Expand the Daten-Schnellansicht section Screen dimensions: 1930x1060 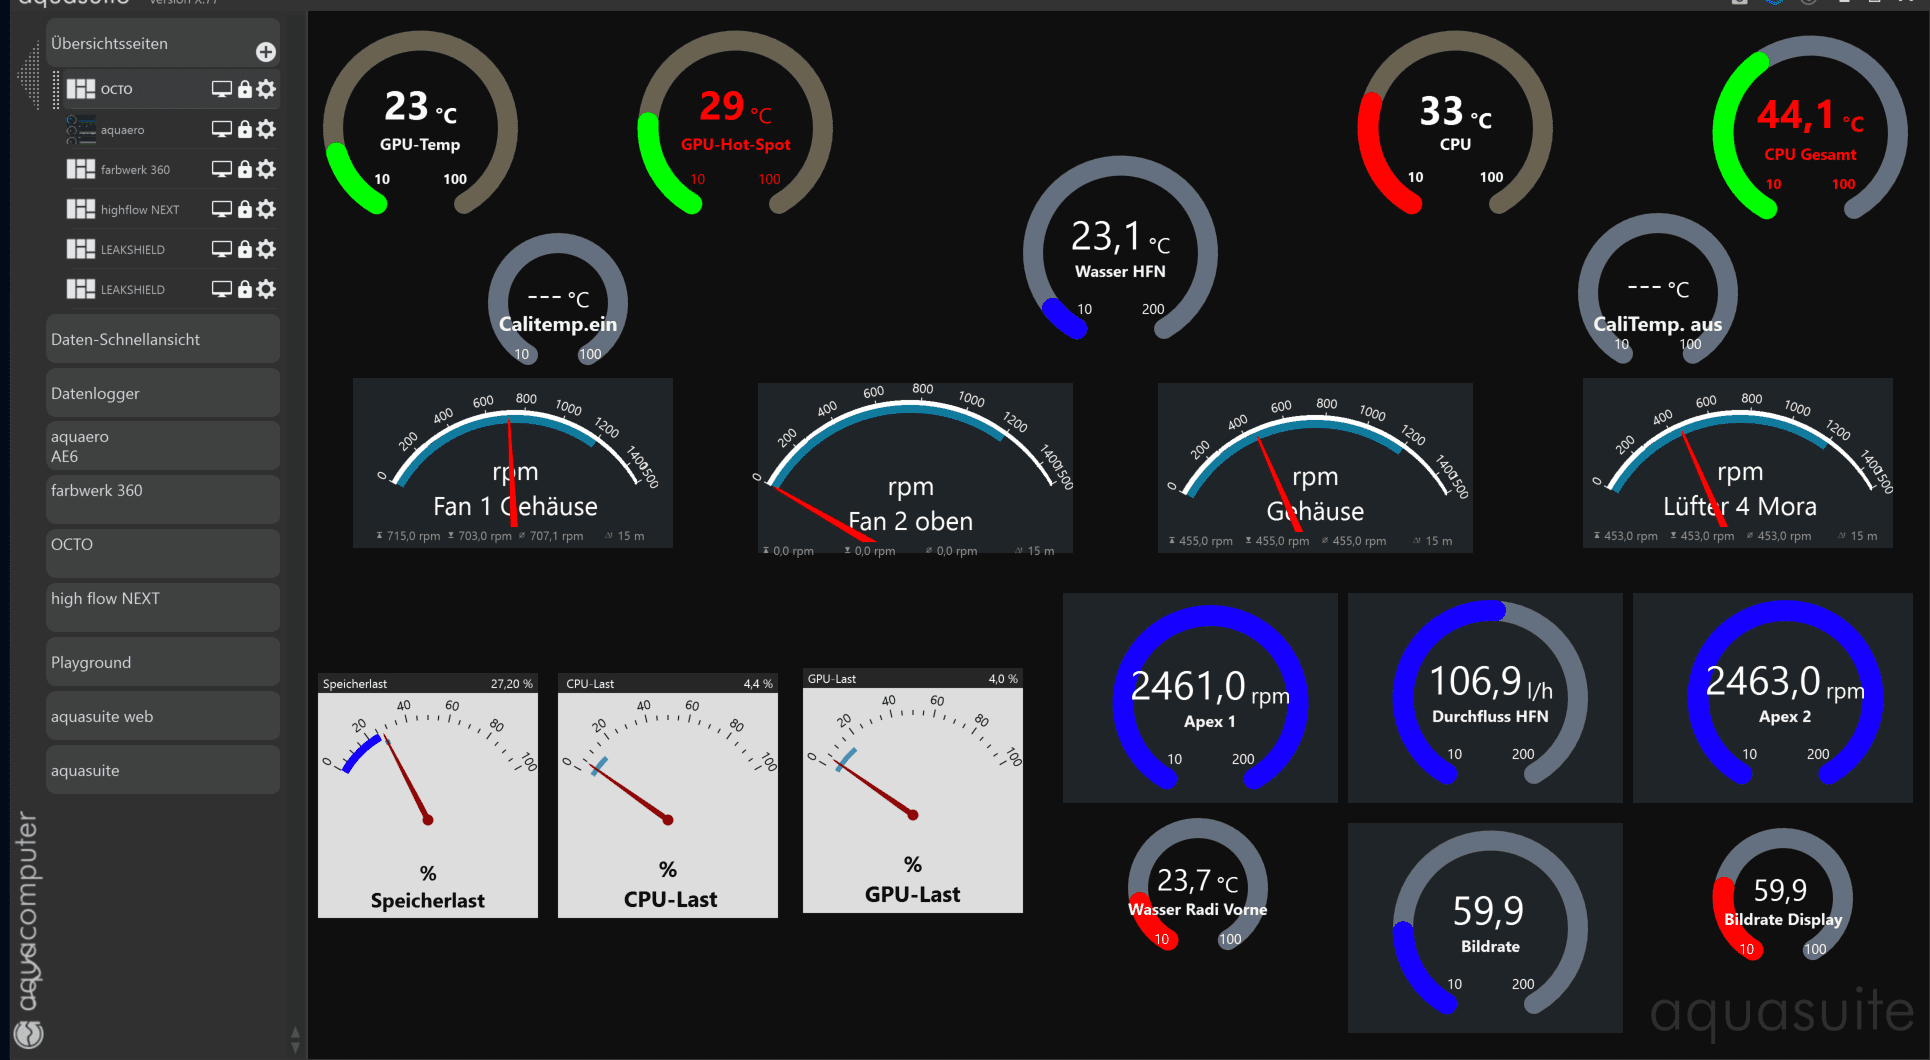coord(163,340)
